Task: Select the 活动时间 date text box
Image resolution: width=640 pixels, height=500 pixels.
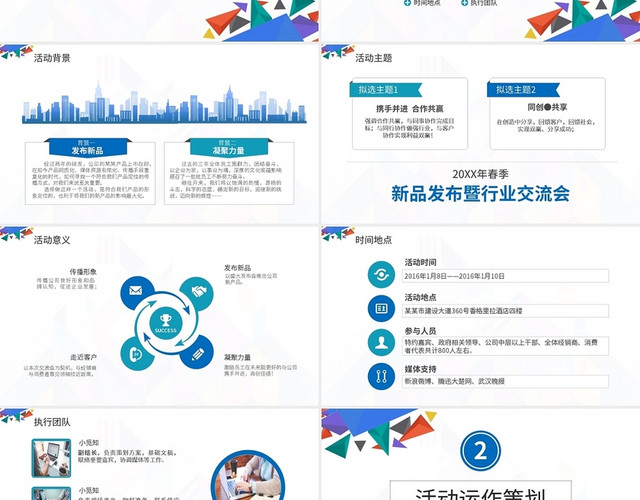Action: [505, 276]
